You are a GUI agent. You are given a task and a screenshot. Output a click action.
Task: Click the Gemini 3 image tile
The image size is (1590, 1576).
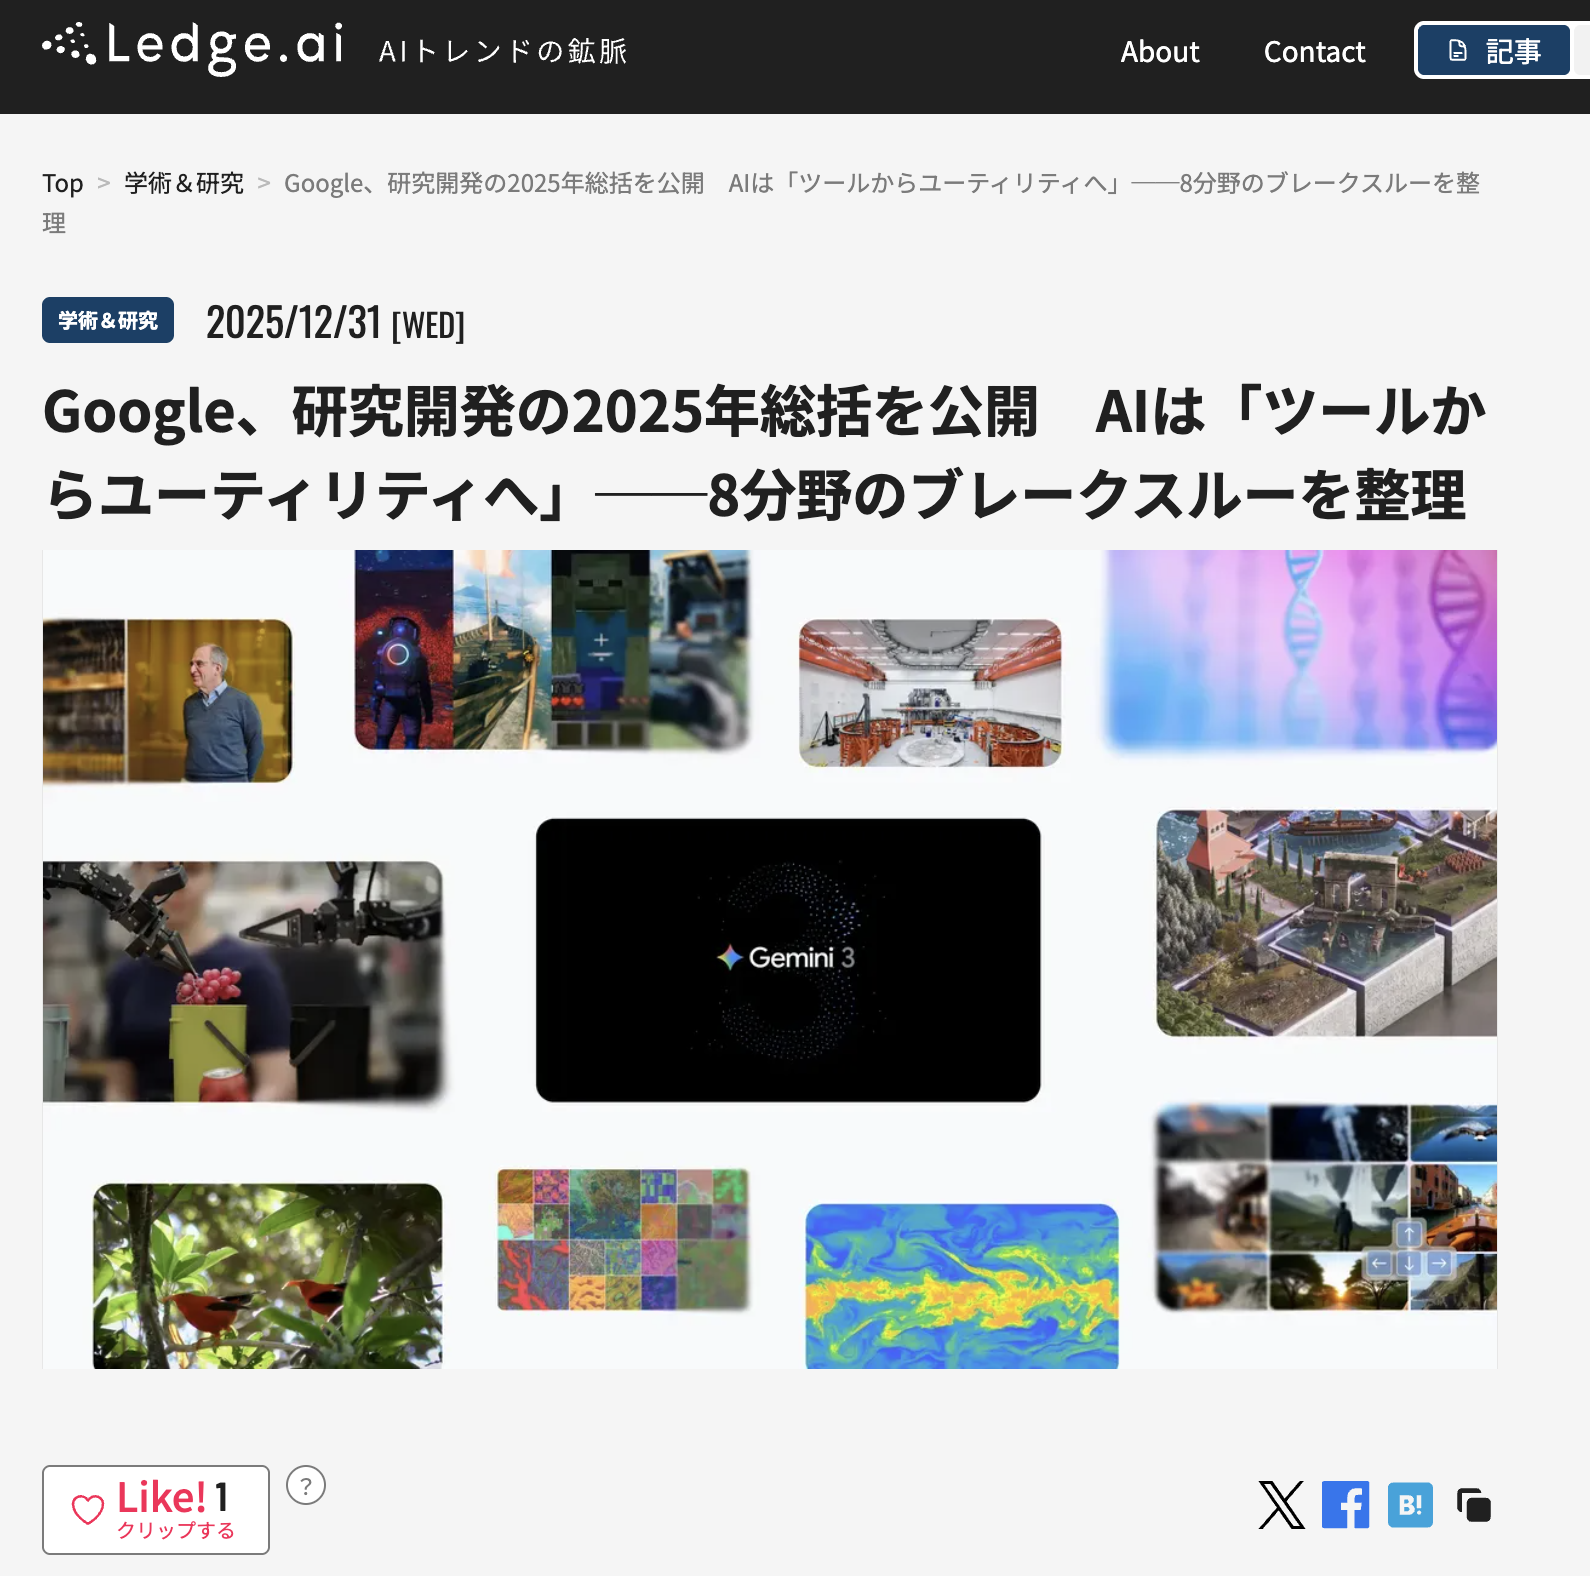[788, 960]
